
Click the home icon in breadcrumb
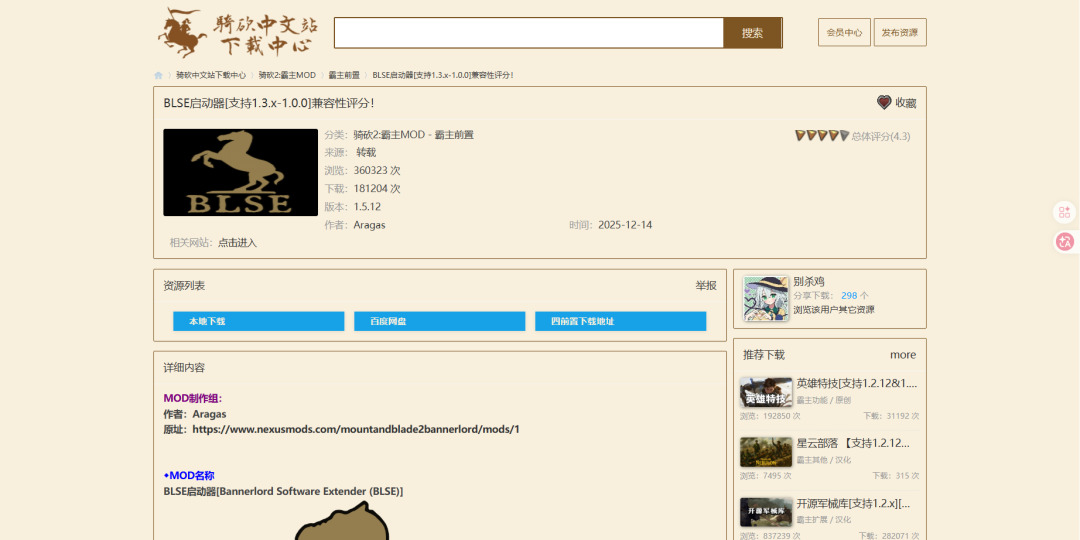point(158,75)
